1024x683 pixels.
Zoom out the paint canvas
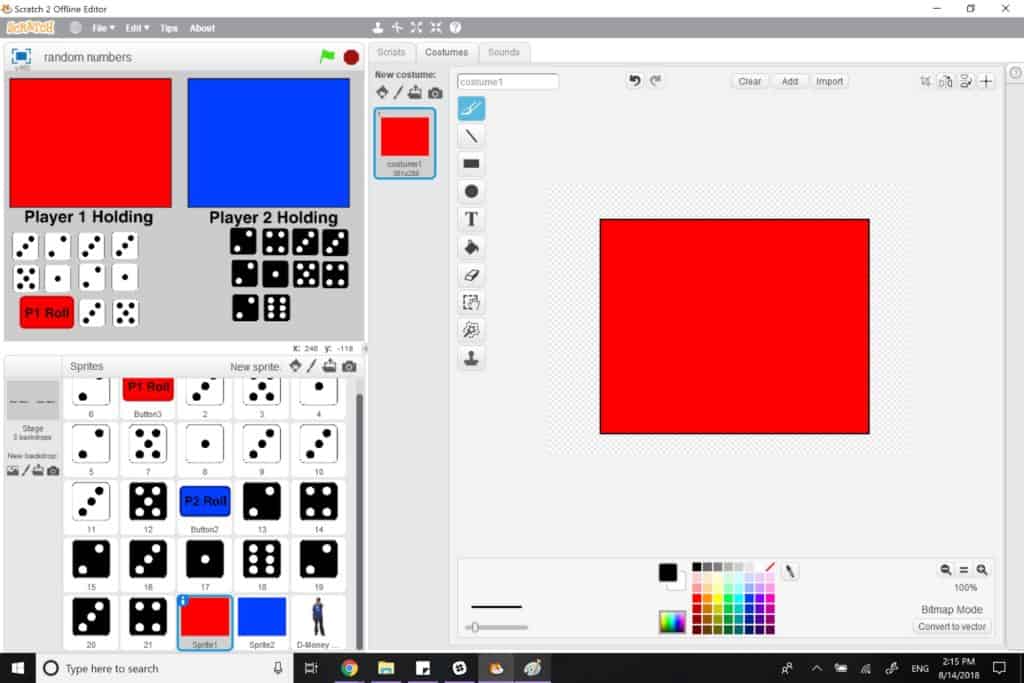pyautogui.click(x=946, y=569)
